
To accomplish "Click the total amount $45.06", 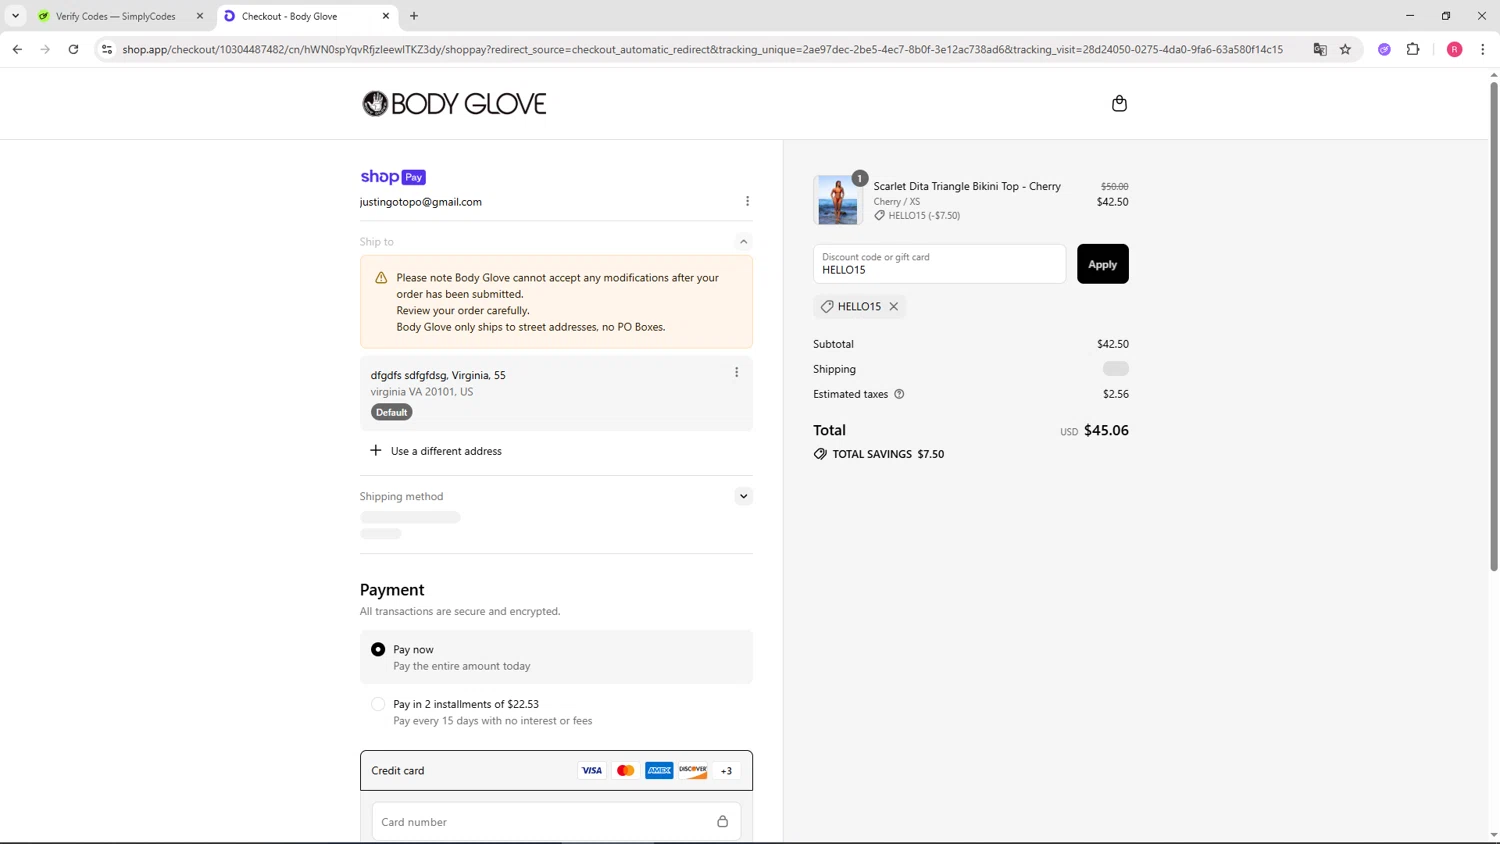I will coord(1106,430).
